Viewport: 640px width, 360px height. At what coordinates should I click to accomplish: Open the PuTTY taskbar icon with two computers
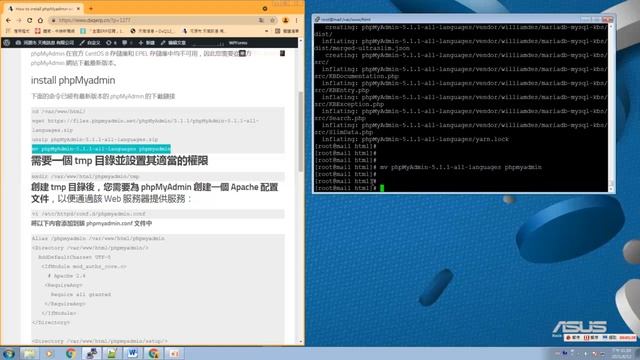coord(91,353)
